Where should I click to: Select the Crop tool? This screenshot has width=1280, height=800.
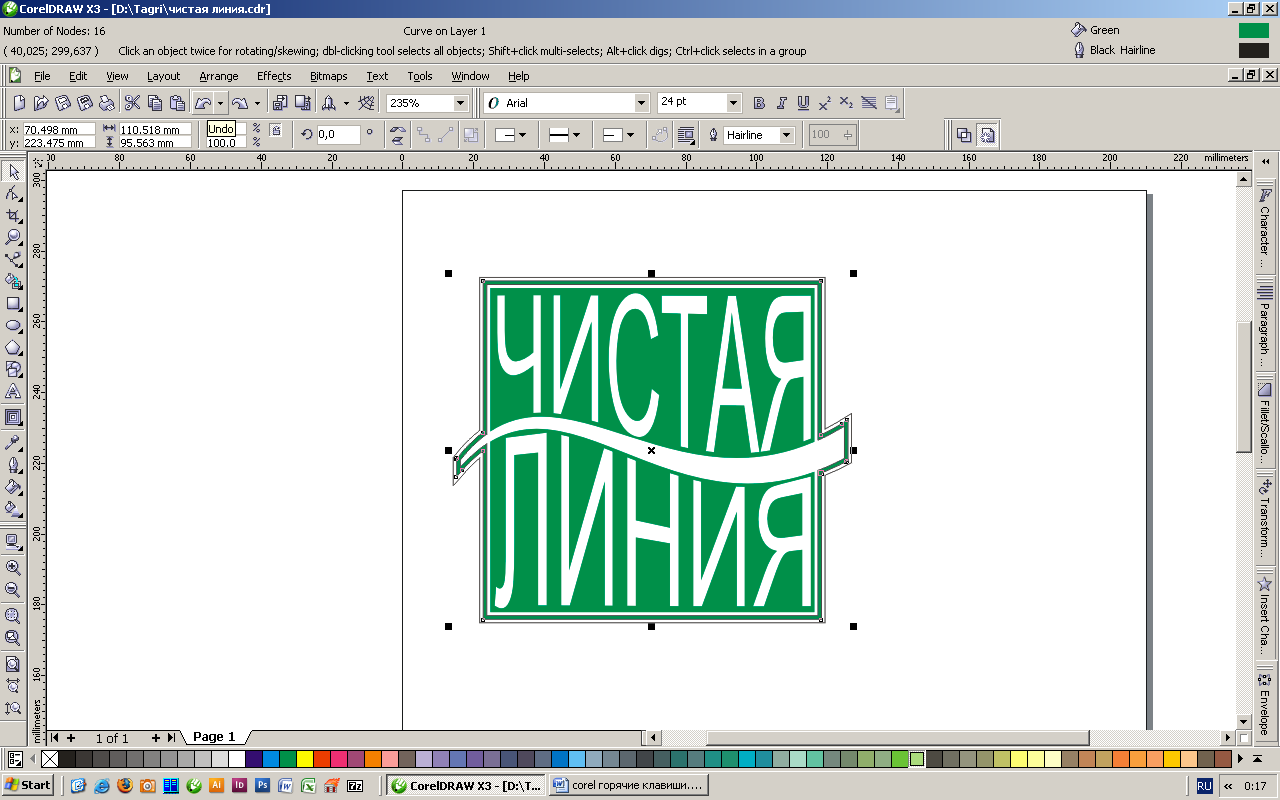pos(14,216)
